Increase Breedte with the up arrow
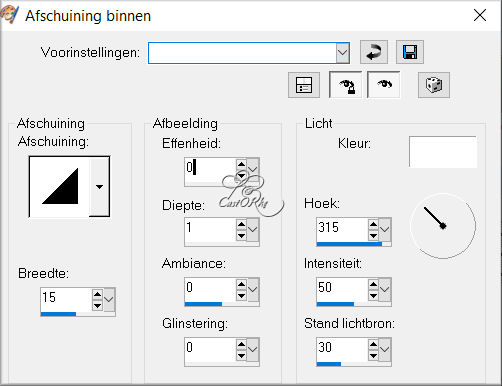The image size is (502, 386). (97, 294)
